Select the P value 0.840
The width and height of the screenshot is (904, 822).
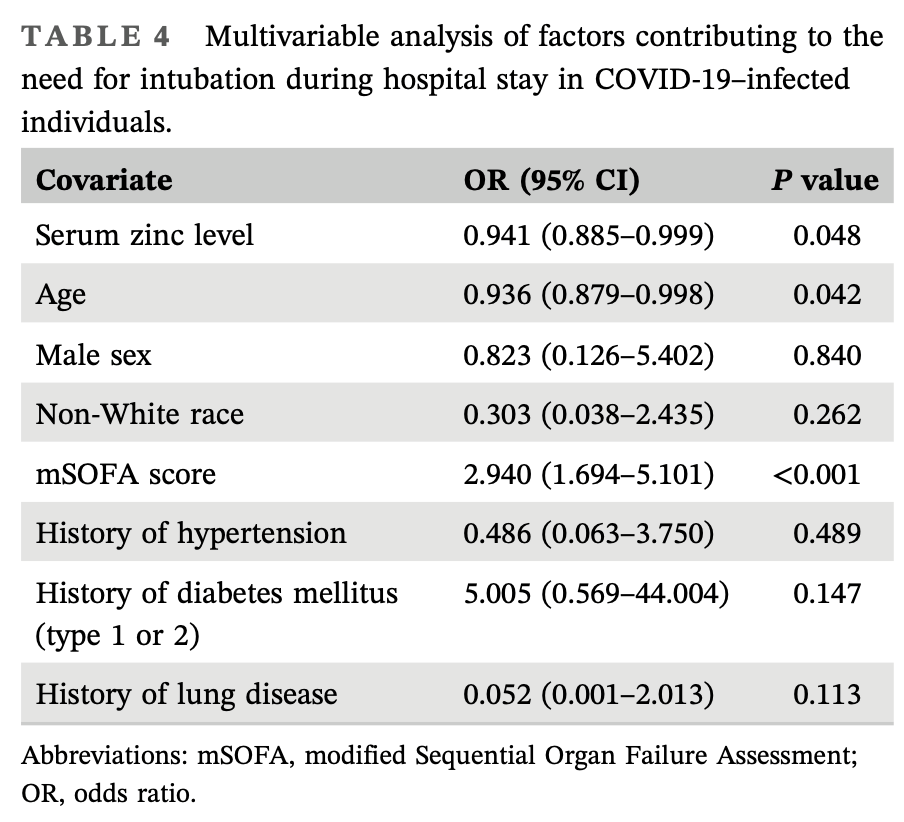(826, 354)
